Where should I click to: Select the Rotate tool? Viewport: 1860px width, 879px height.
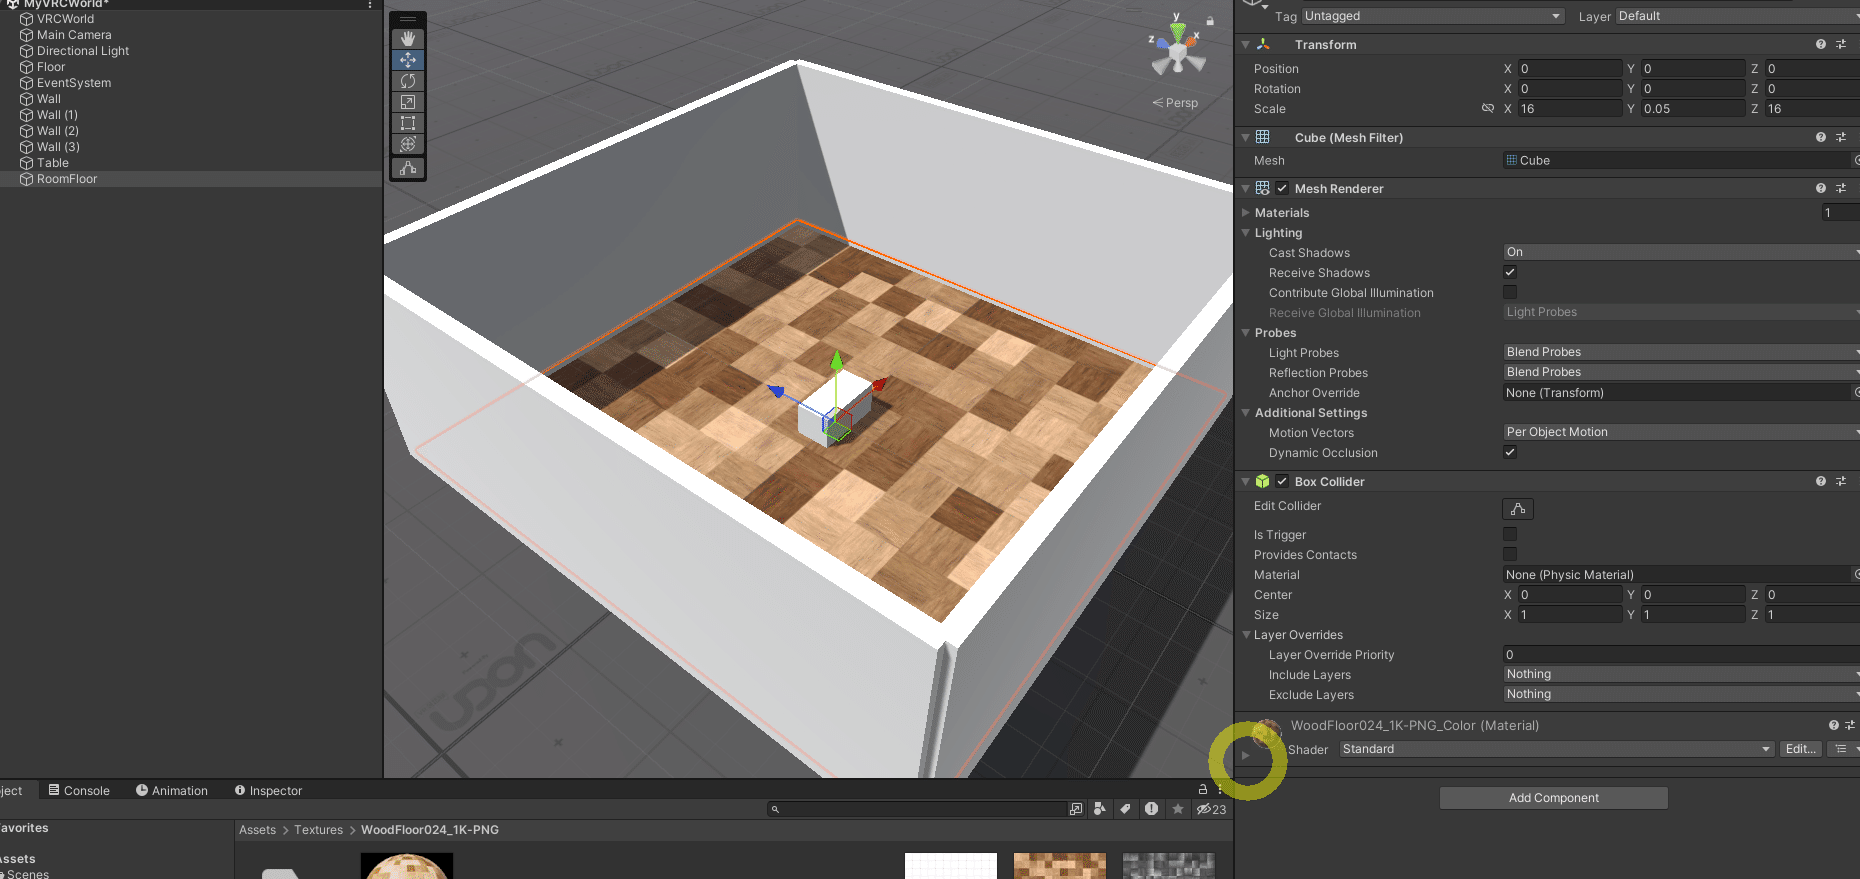[x=408, y=81]
